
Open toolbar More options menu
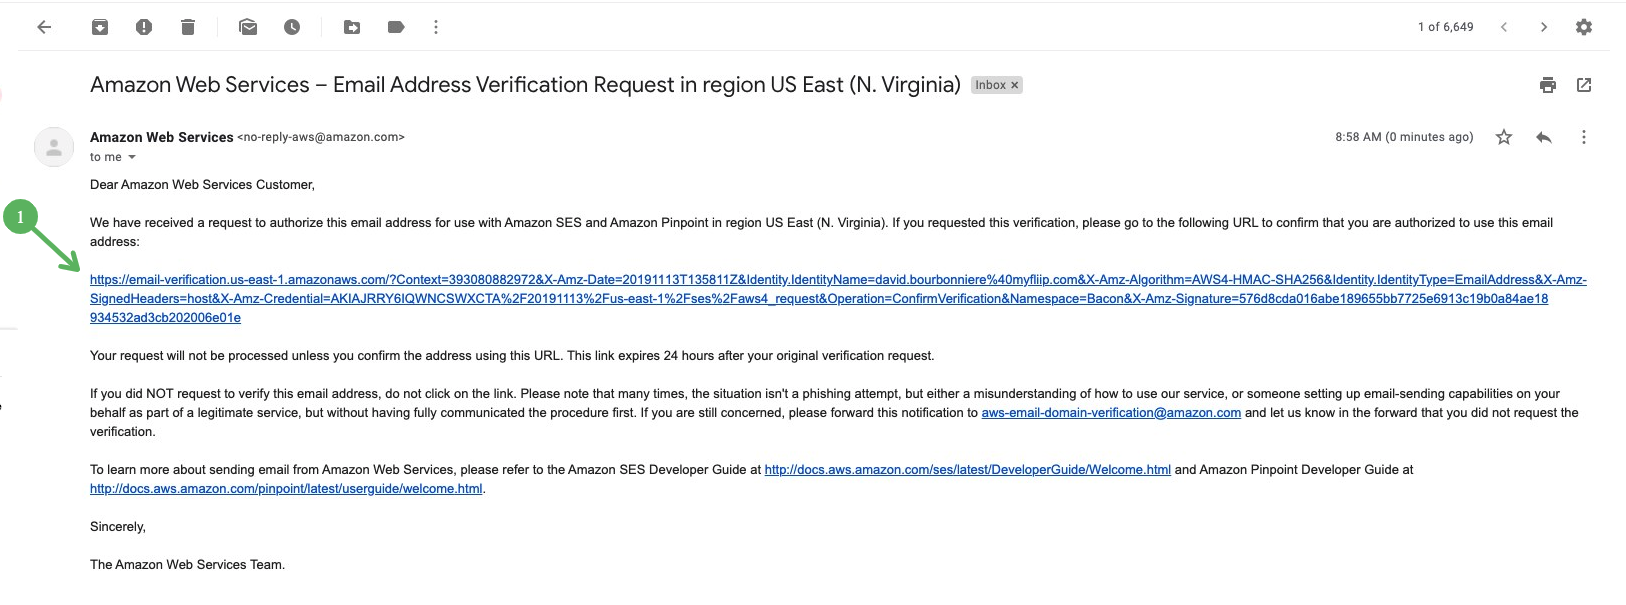436,27
